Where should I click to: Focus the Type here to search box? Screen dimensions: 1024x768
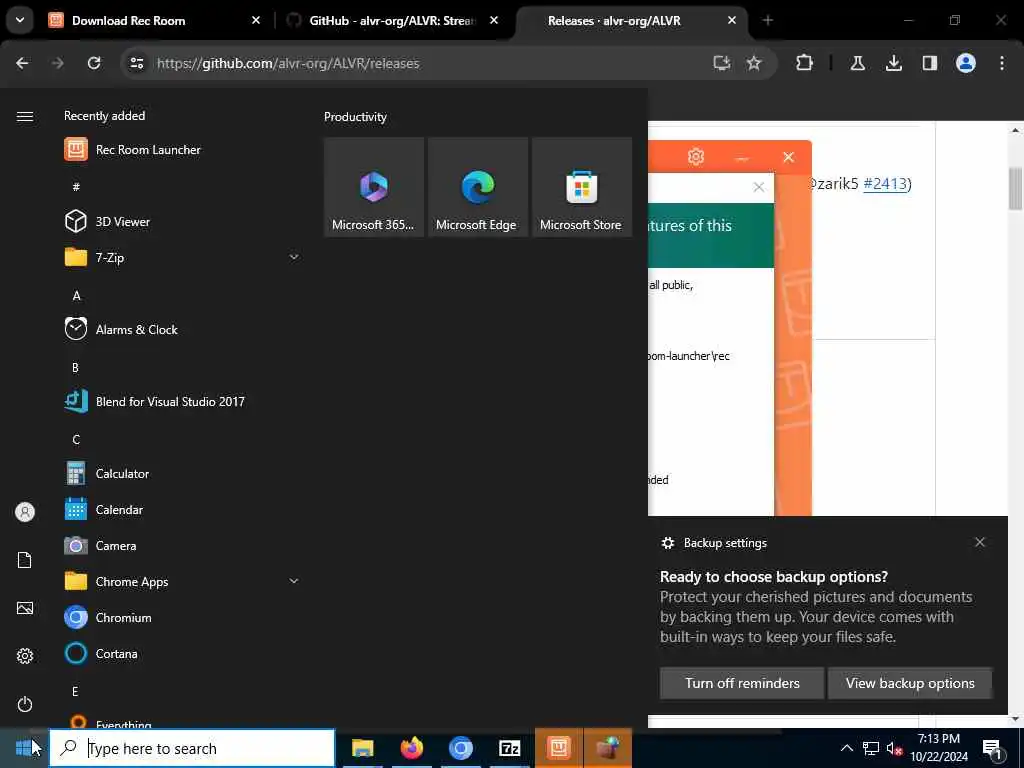click(x=193, y=748)
